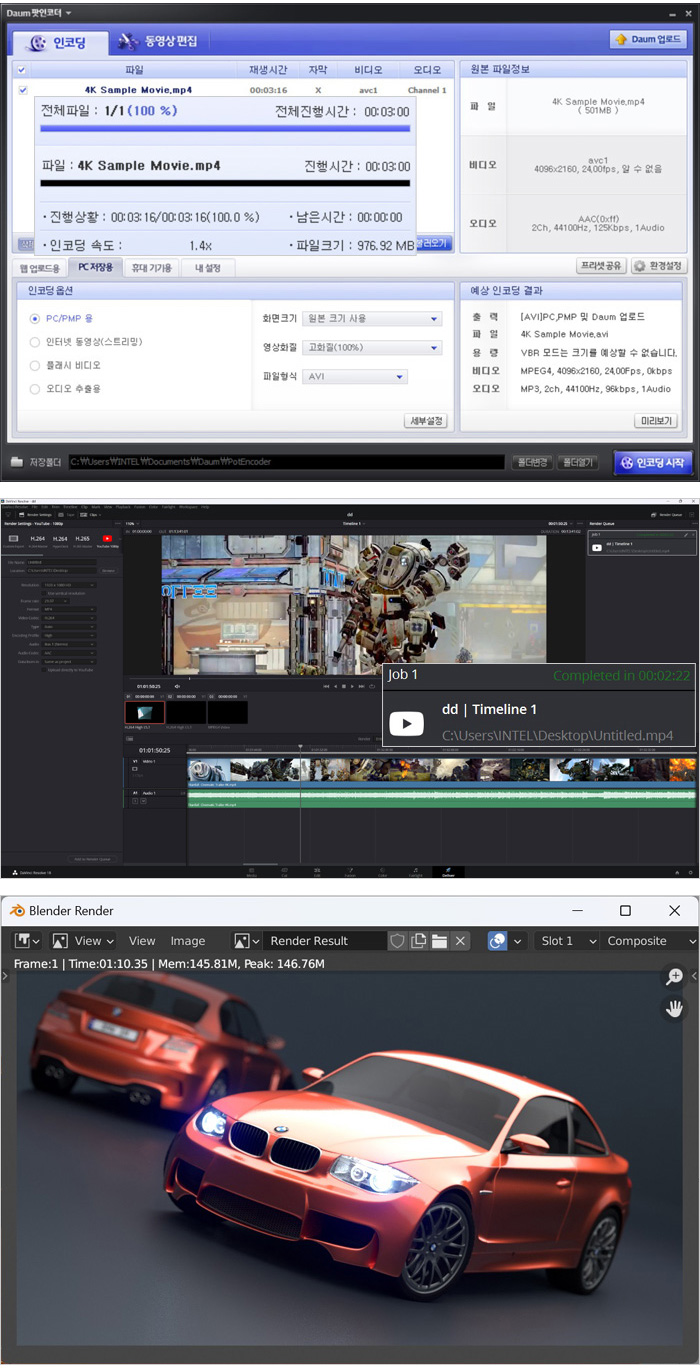
Task: Click the 세부설정 button
Action: (x=426, y=421)
